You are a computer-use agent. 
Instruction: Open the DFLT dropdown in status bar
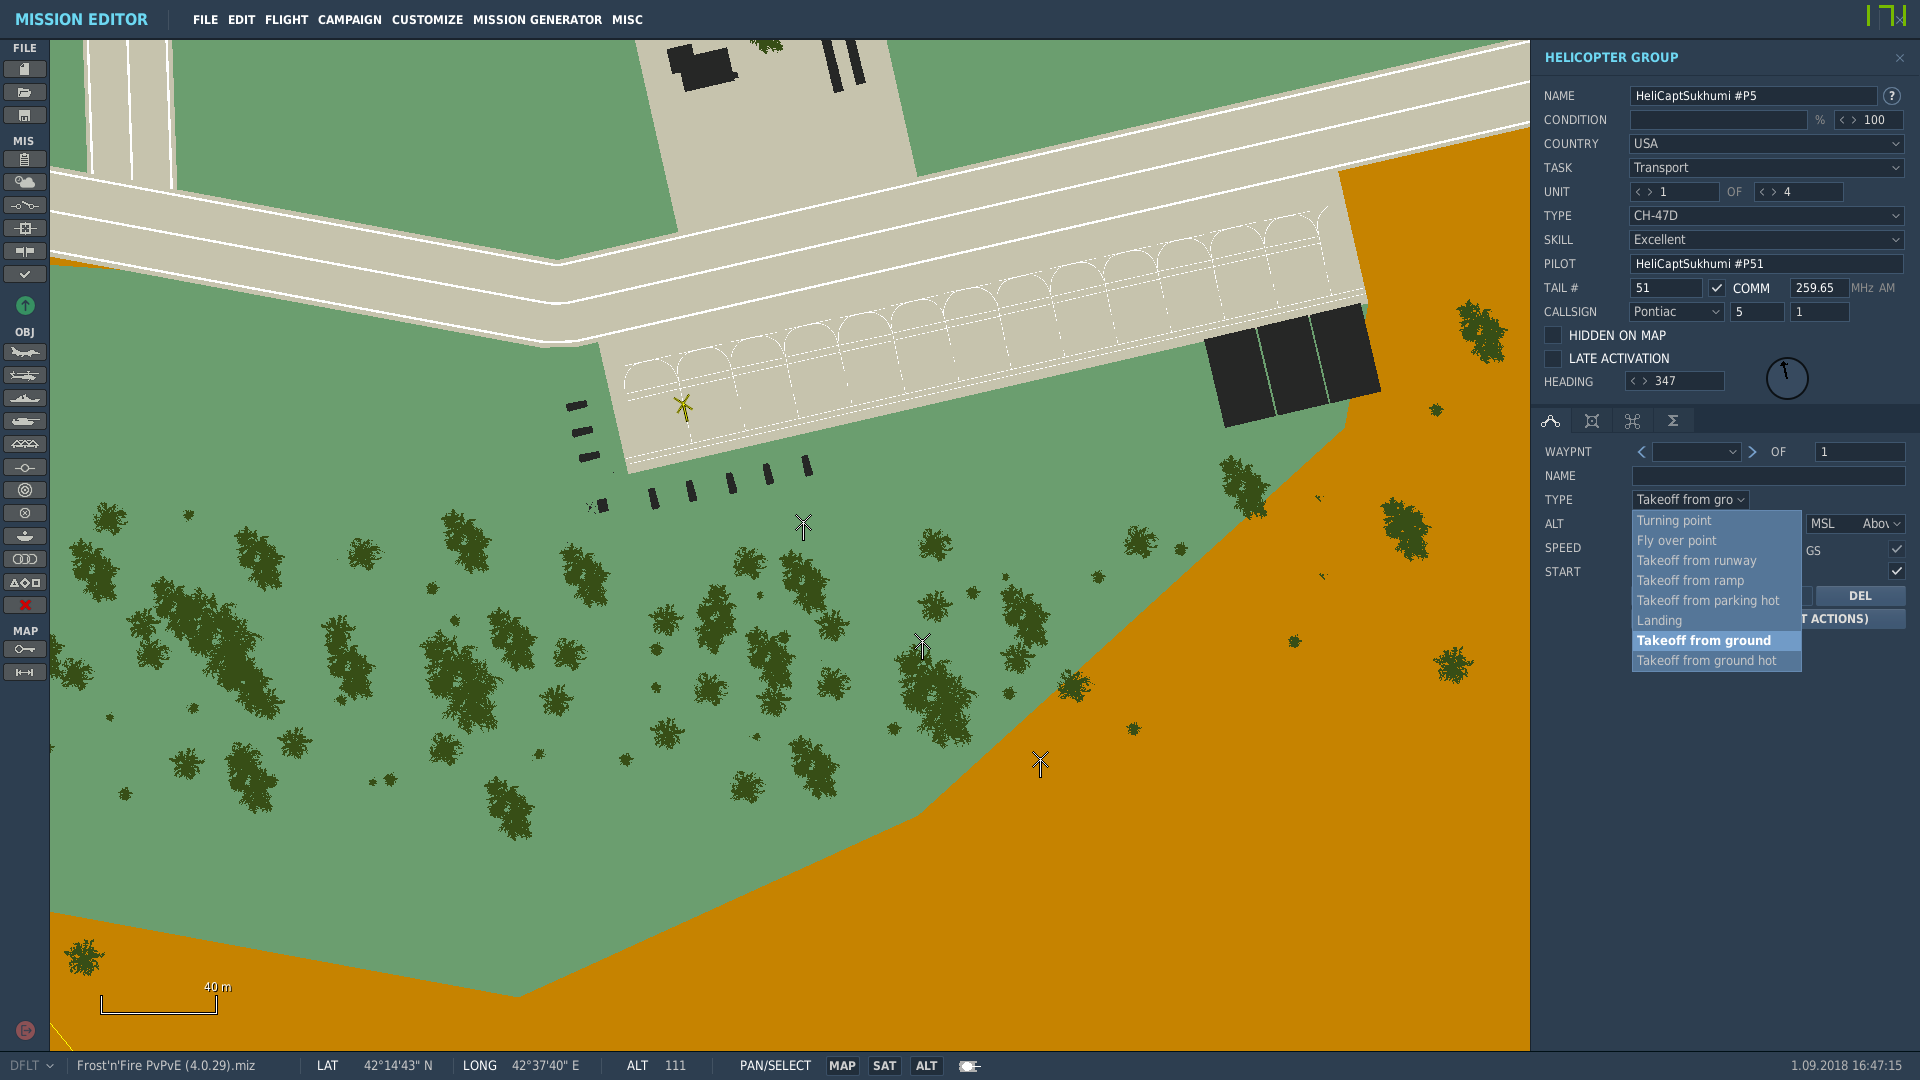coord(31,1066)
